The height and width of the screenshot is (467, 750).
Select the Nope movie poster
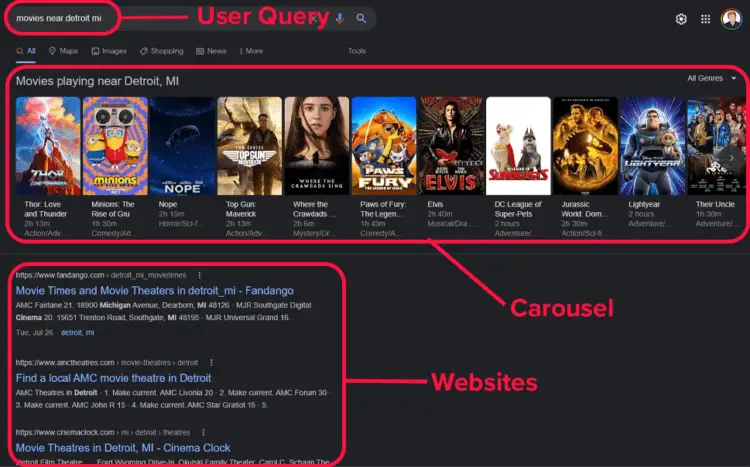coord(182,146)
